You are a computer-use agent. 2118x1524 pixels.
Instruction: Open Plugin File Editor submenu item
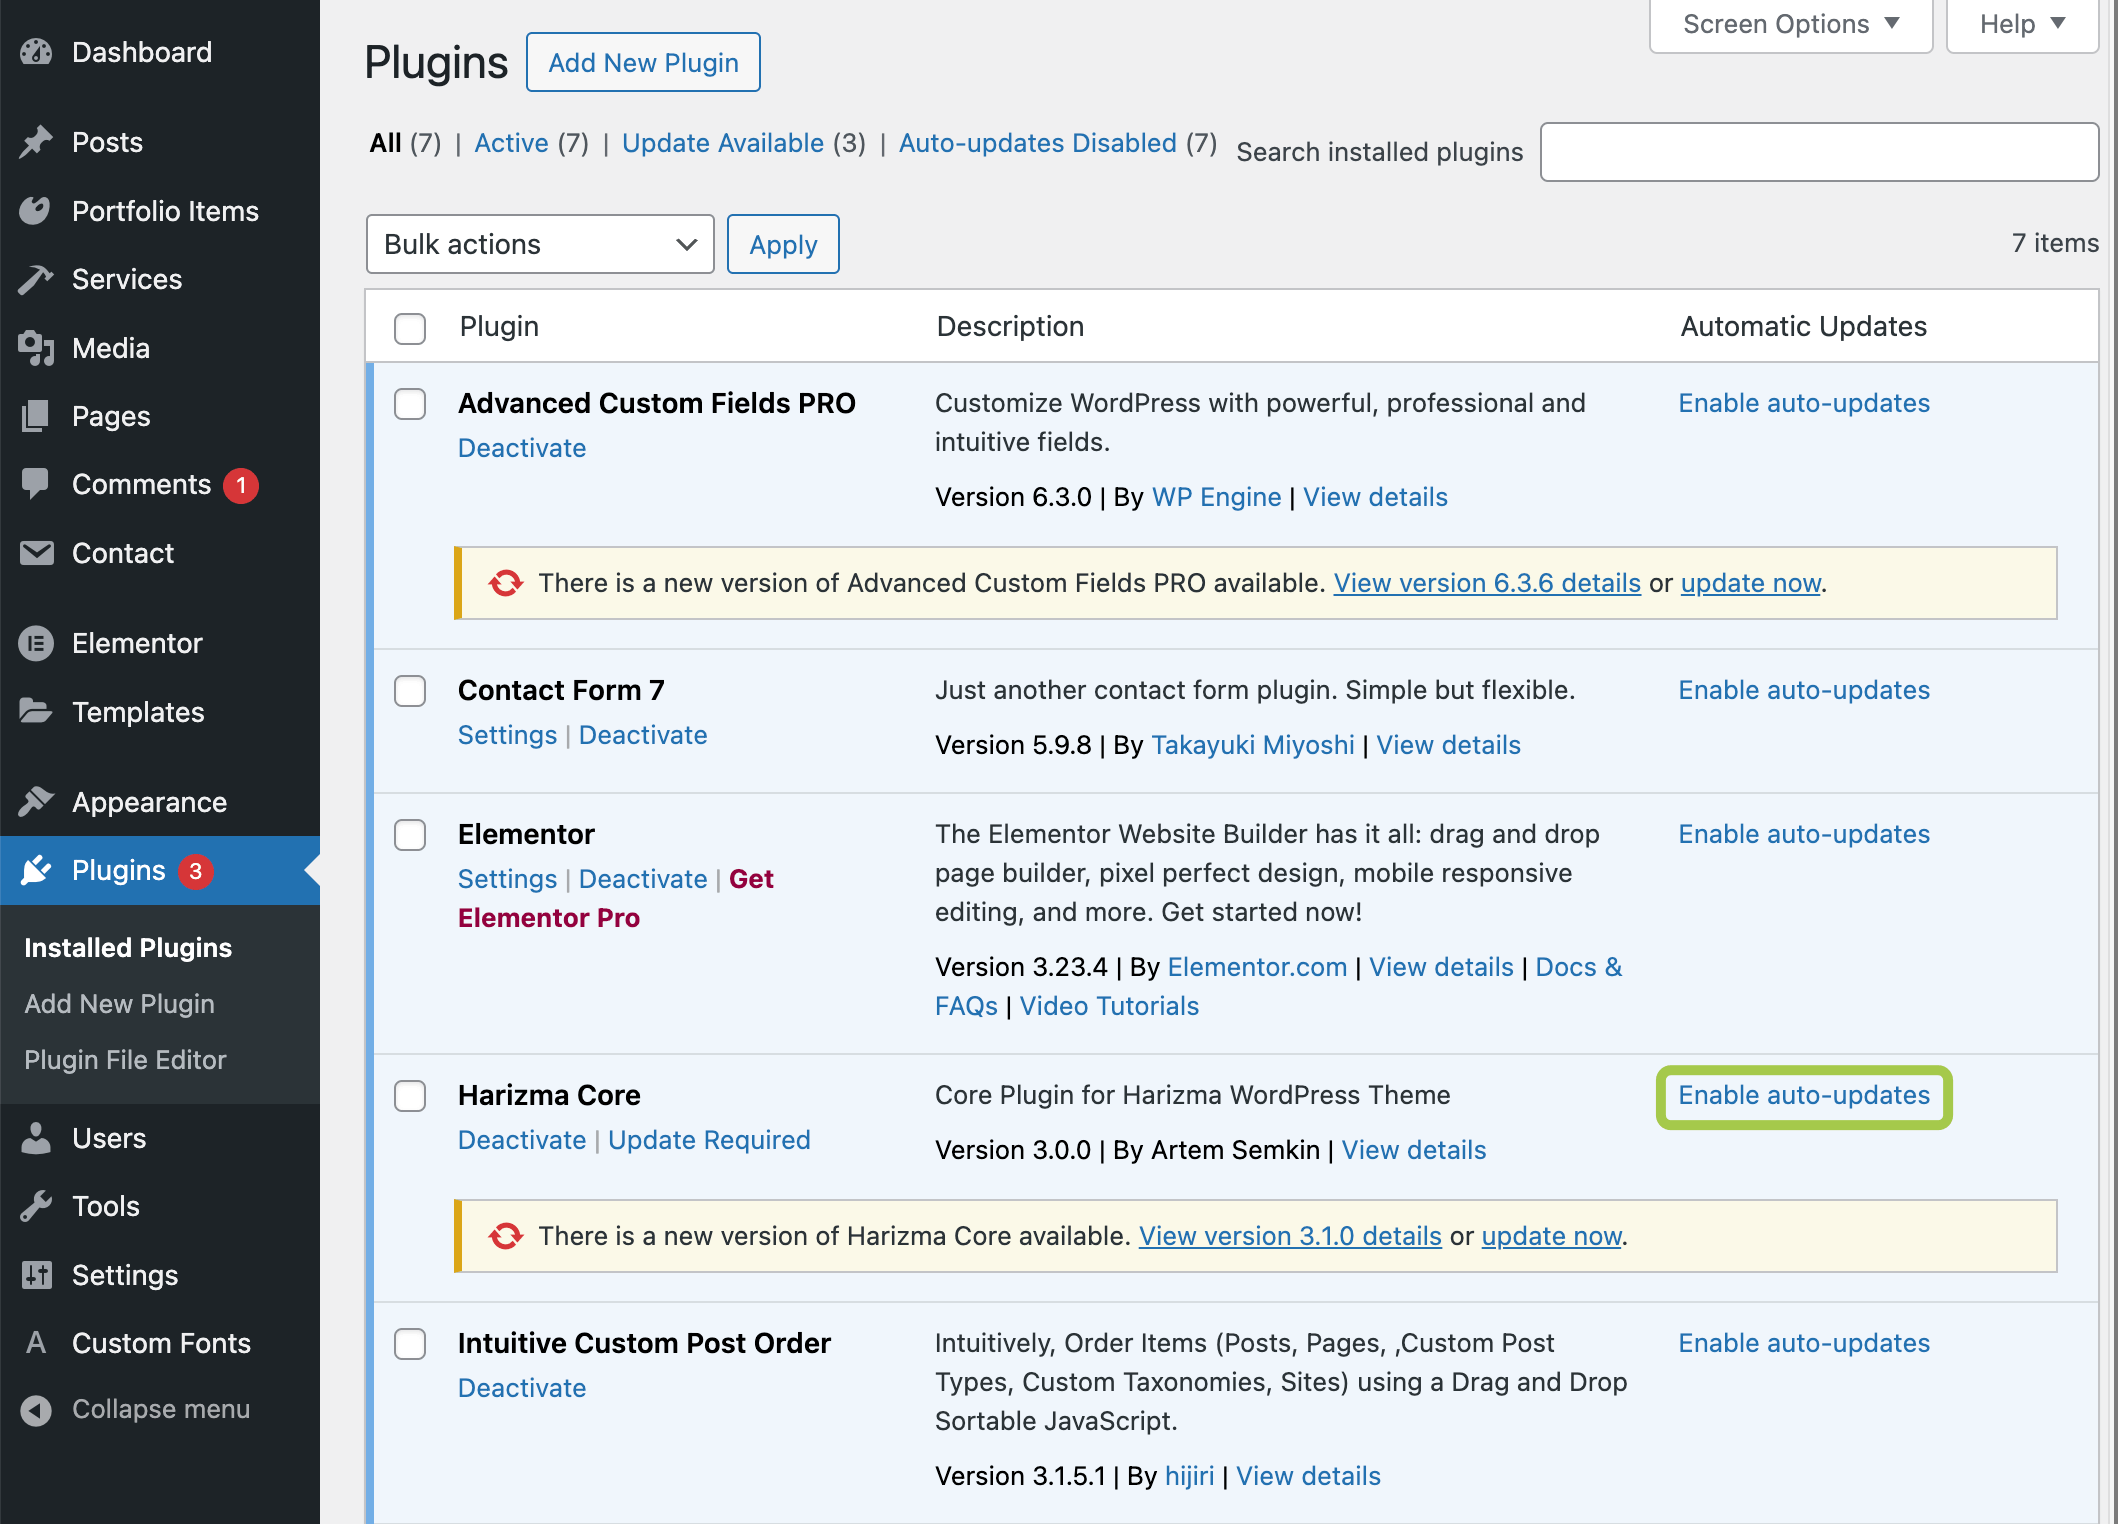click(x=125, y=1059)
